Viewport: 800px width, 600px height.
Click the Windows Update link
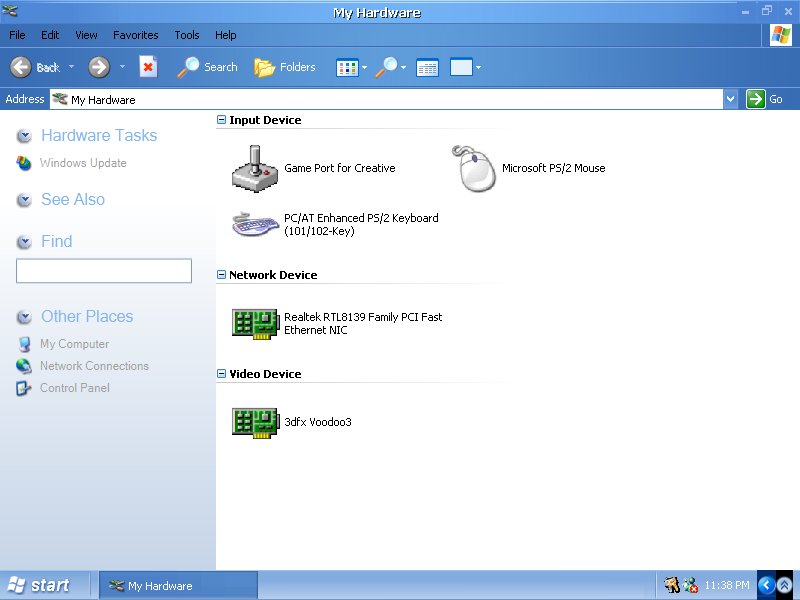[82, 163]
